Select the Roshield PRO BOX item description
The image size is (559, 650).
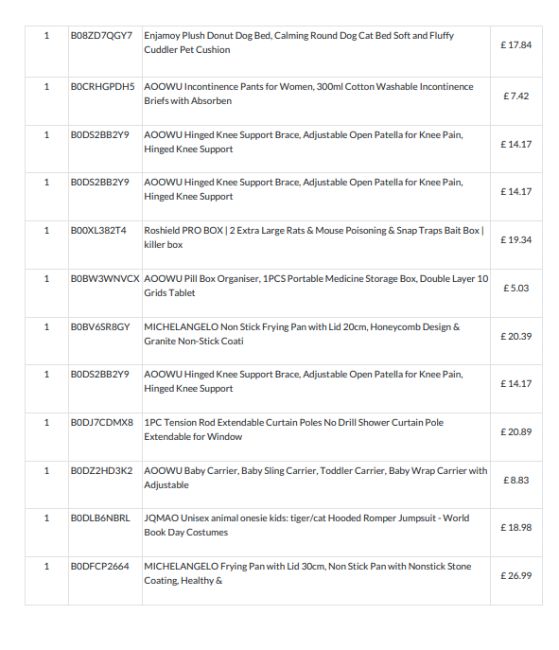click(314, 238)
